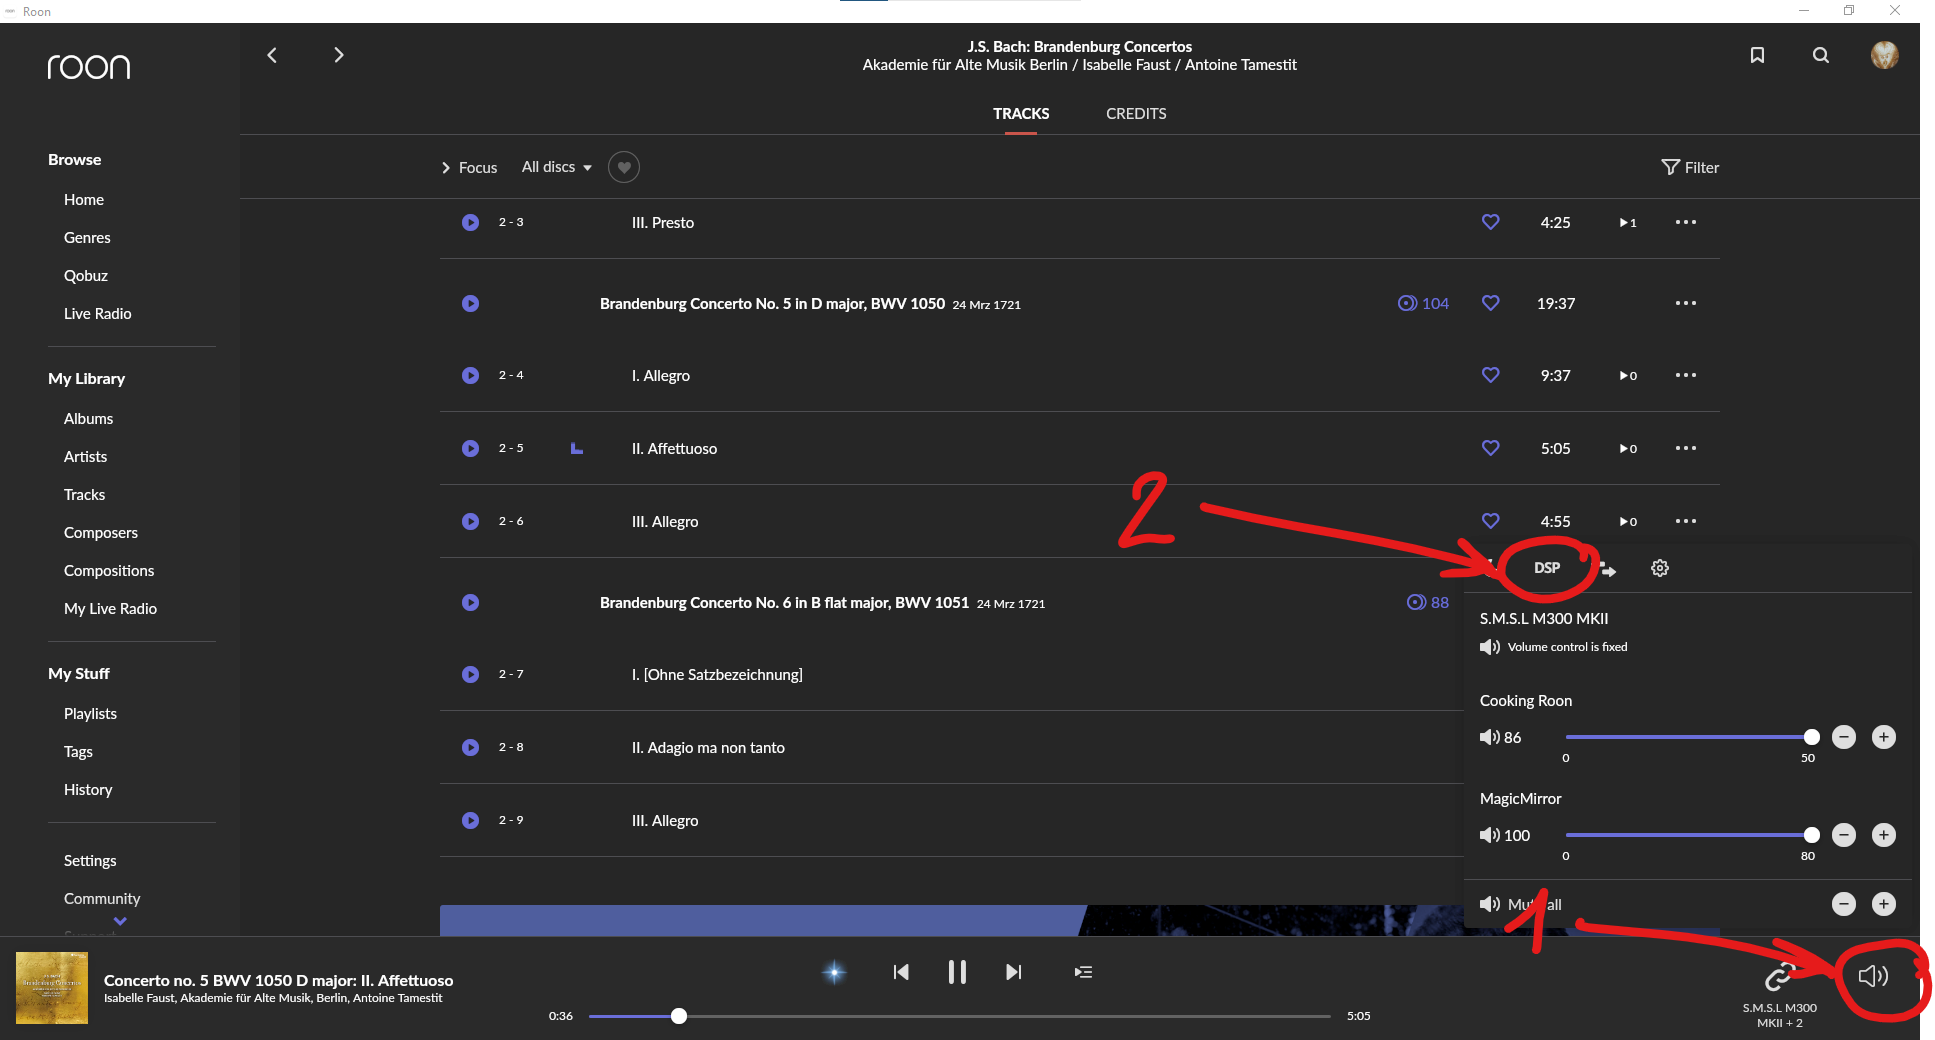Open the signal path star icon
This screenshot has width=1935, height=1040.
[834, 972]
